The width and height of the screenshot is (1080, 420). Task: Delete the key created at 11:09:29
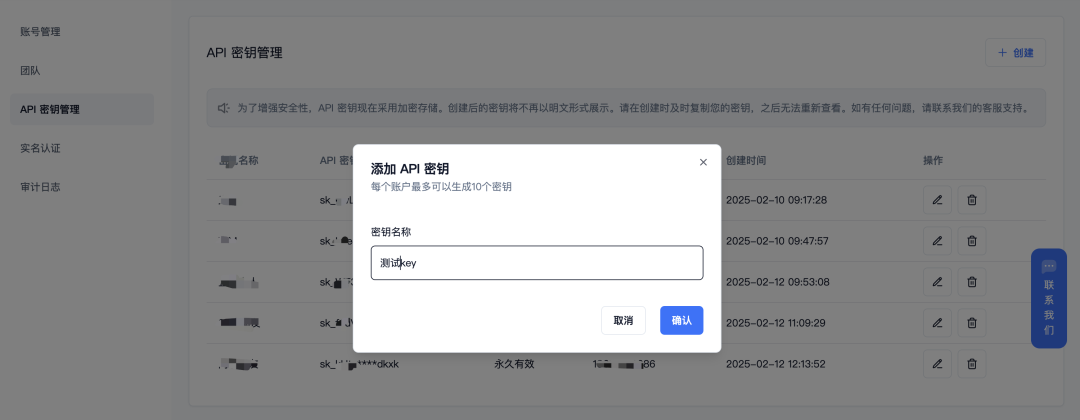pyautogui.click(x=972, y=323)
